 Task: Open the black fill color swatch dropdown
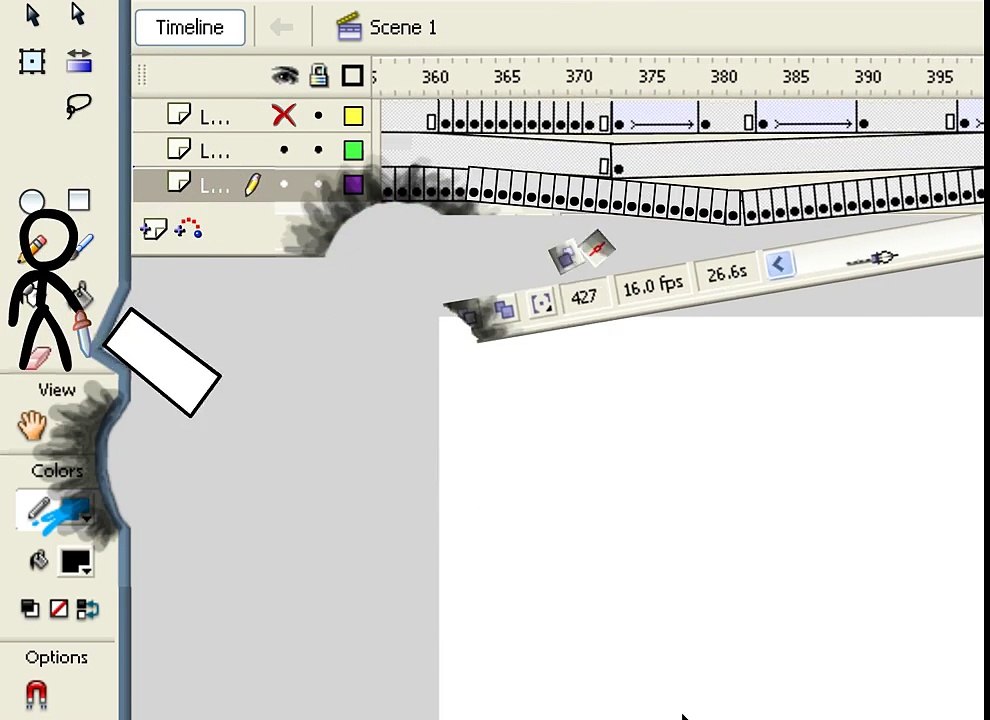click(x=76, y=561)
